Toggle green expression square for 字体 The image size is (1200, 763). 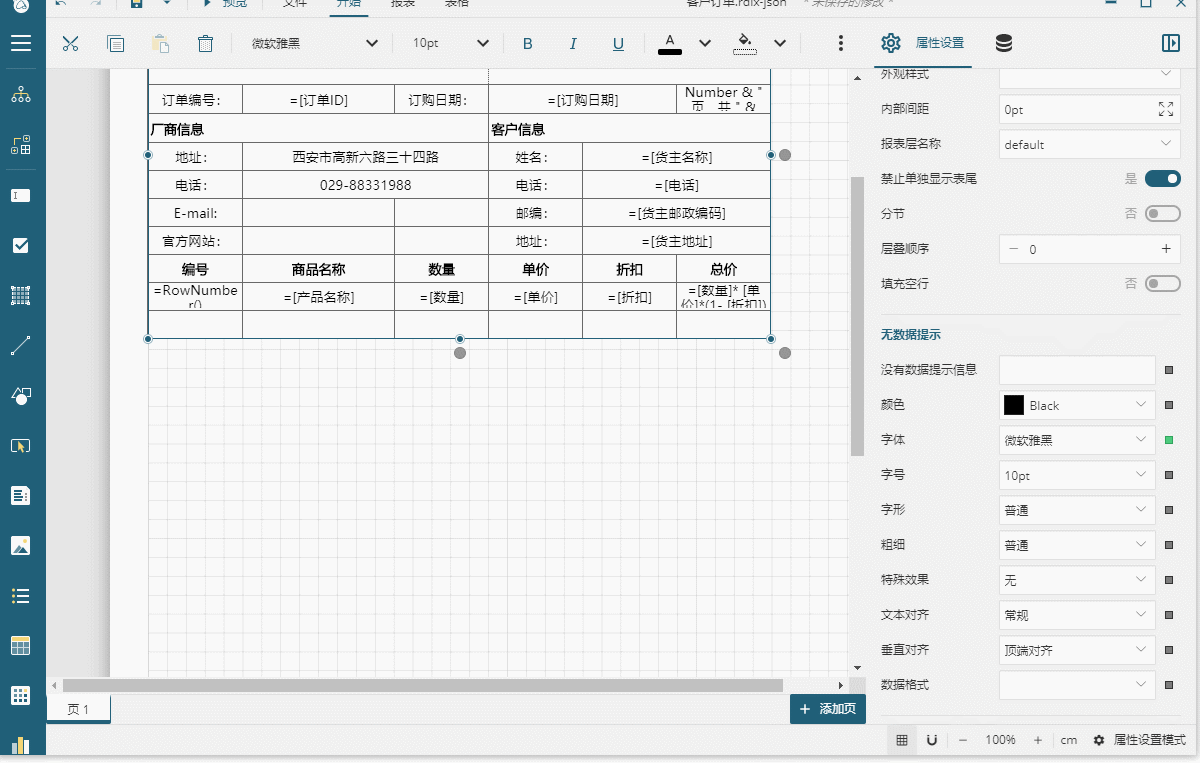click(1169, 440)
